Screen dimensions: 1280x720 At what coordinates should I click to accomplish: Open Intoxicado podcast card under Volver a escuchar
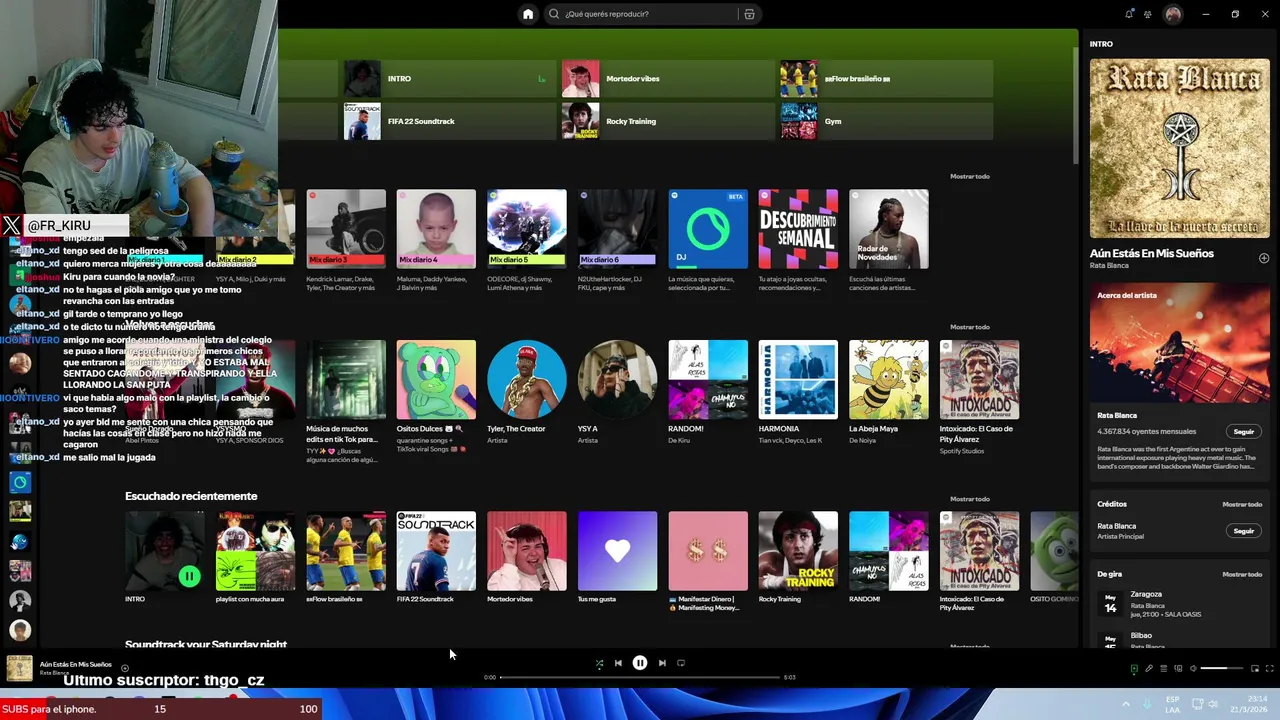pos(979,397)
